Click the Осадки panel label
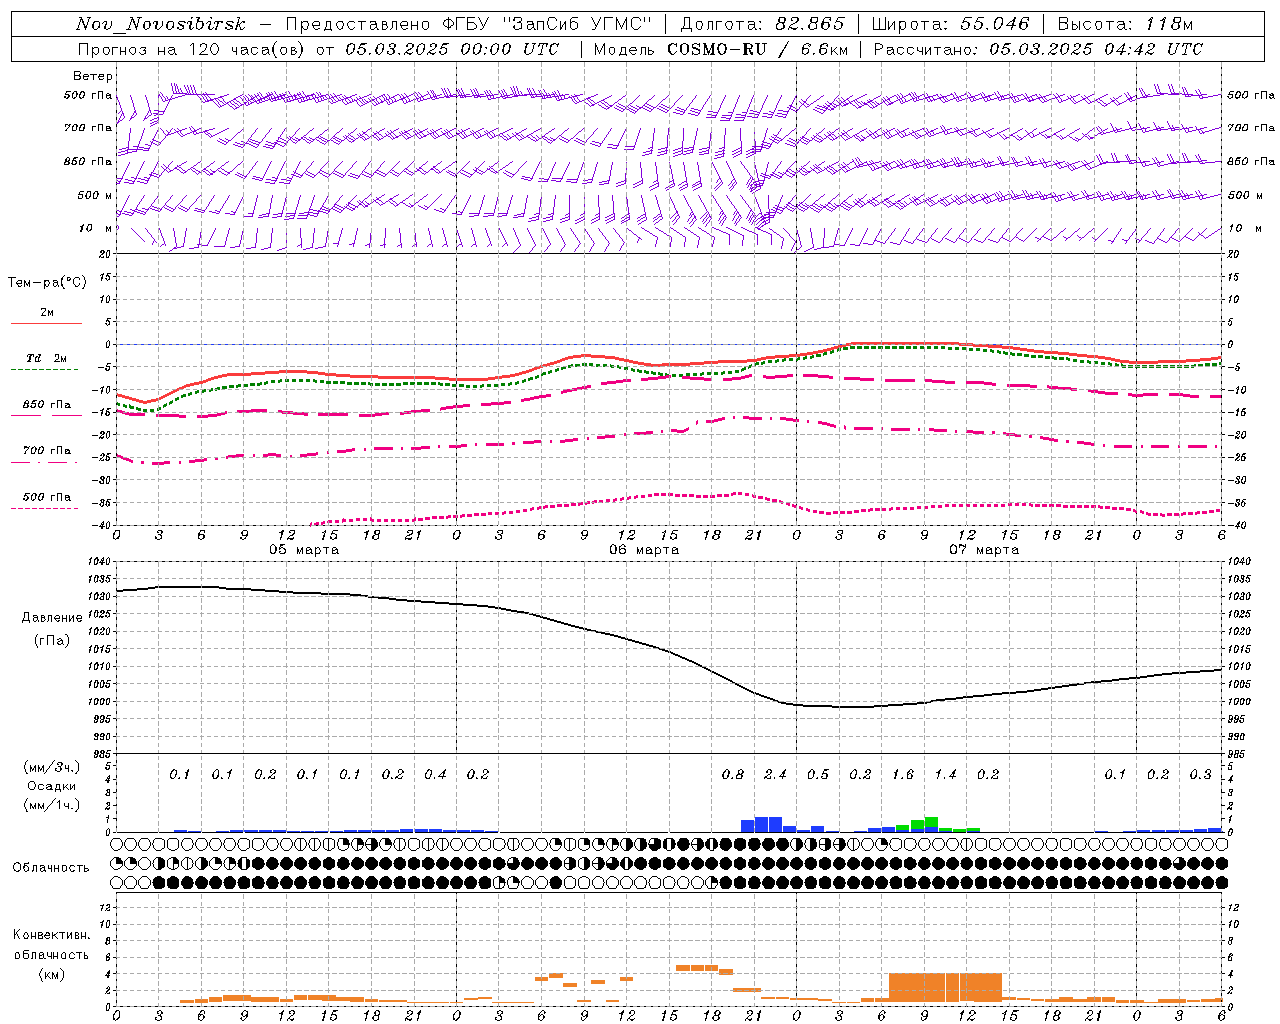The image size is (1280, 1024). pos(50,786)
